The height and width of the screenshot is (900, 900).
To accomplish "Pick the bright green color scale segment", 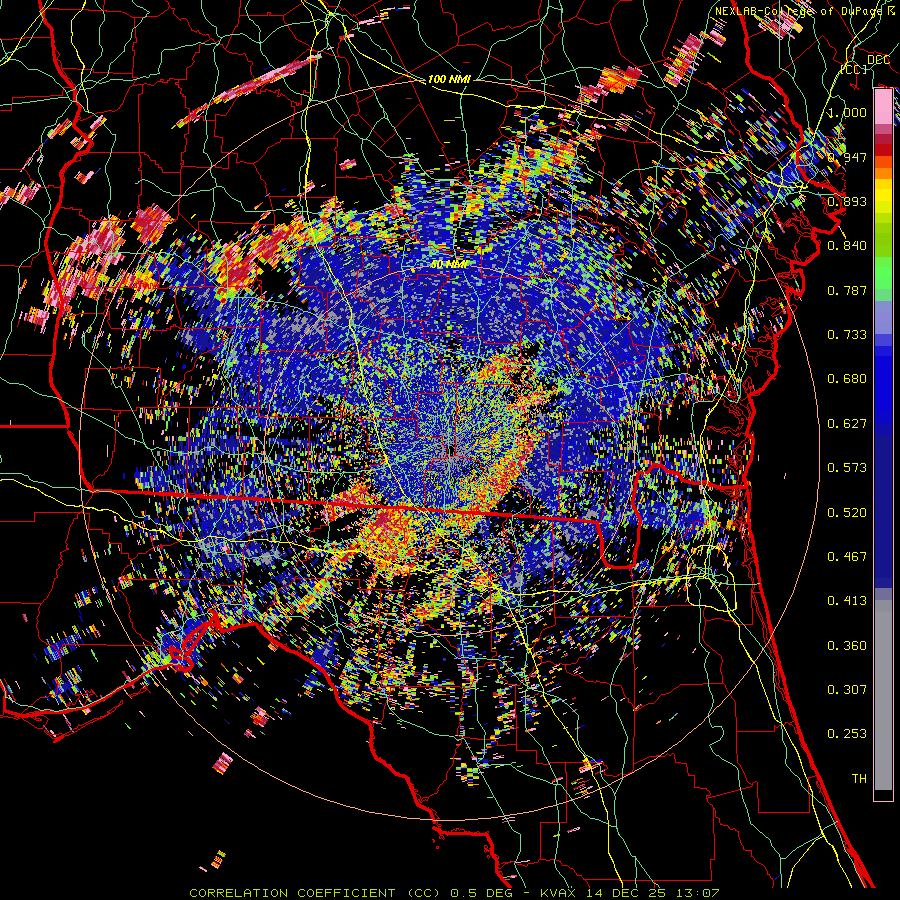I will (883, 273).
